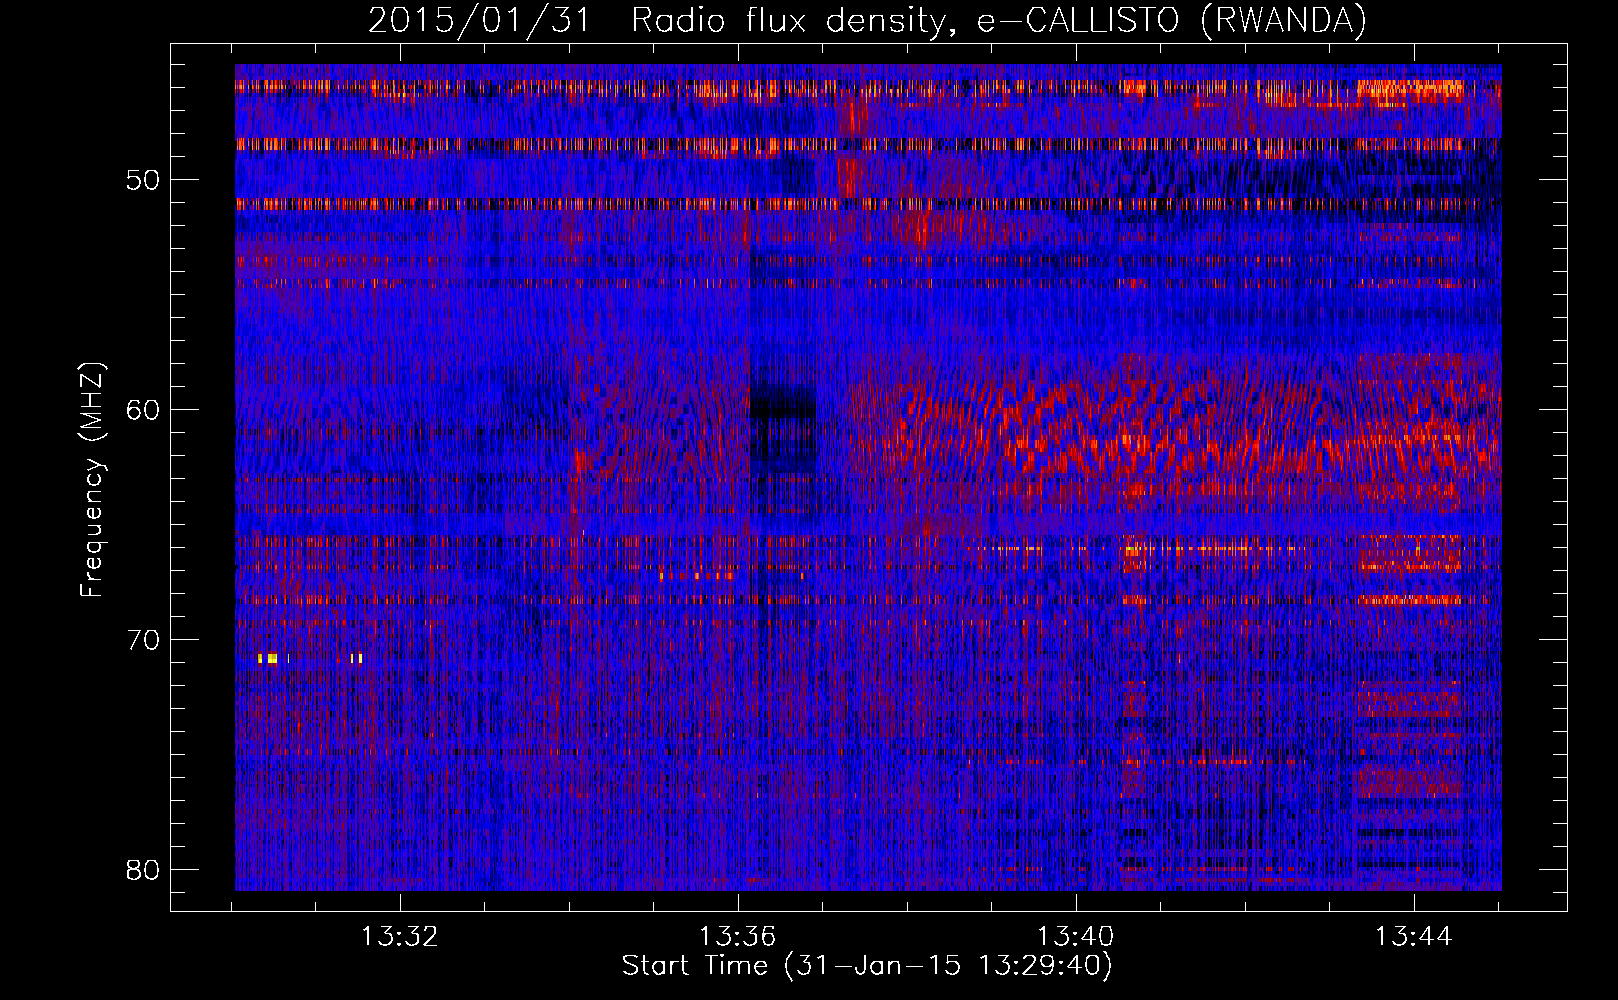The width and height of the screenshot is (1618, 1000).
Task: Click the 13:44 time tick label
Action: [1414, 937]
